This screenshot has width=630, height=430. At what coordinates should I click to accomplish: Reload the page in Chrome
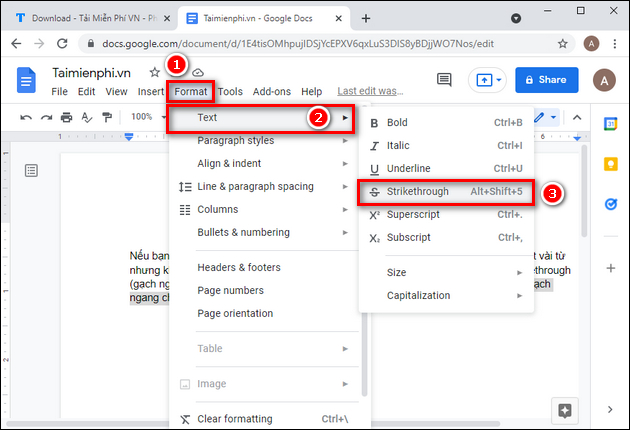point(62,43)
